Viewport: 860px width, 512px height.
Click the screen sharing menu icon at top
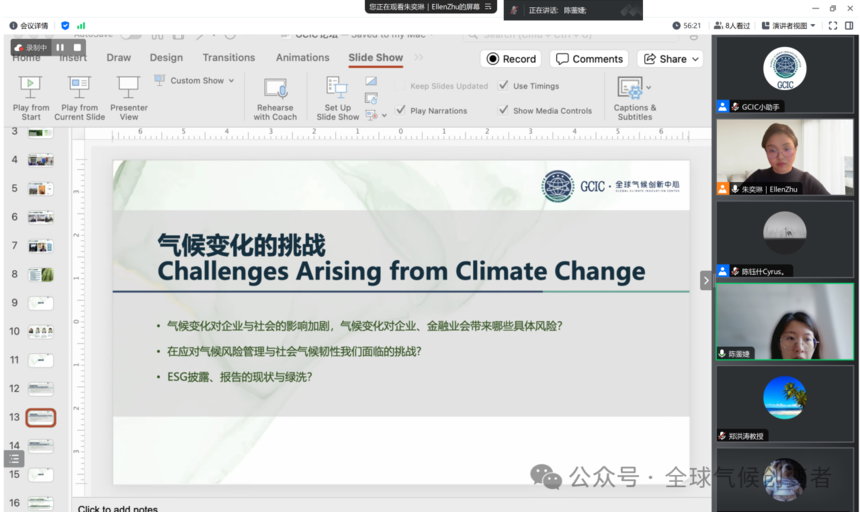click(488, 7)
